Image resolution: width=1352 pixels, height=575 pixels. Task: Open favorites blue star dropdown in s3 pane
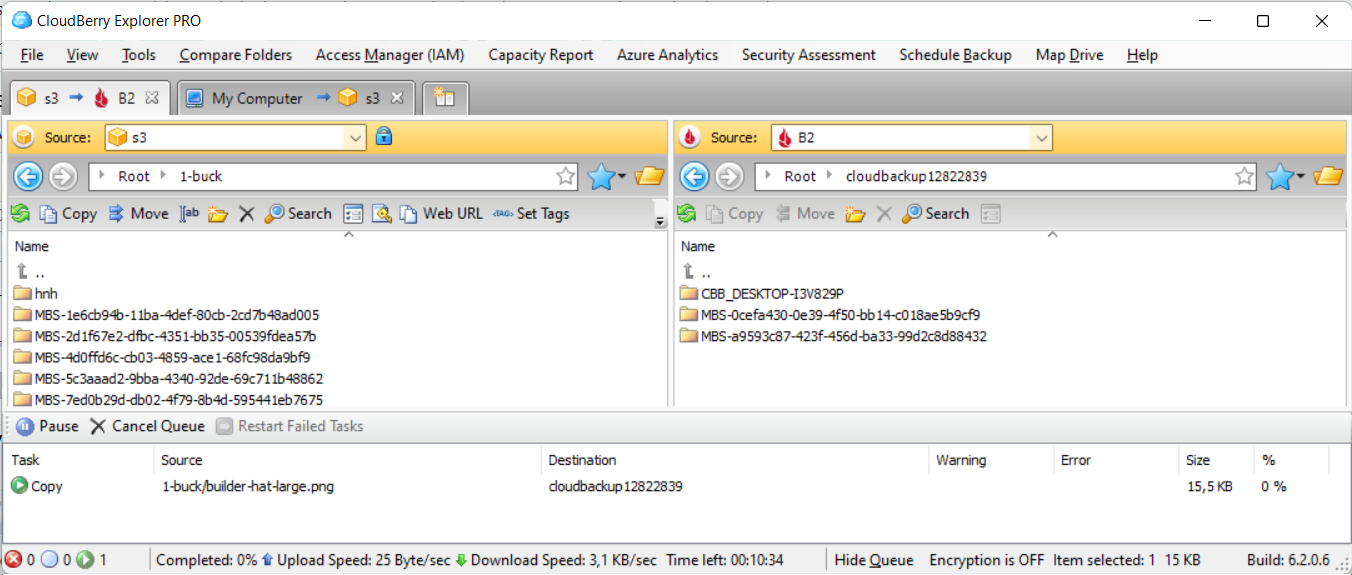tap(607, 176)
